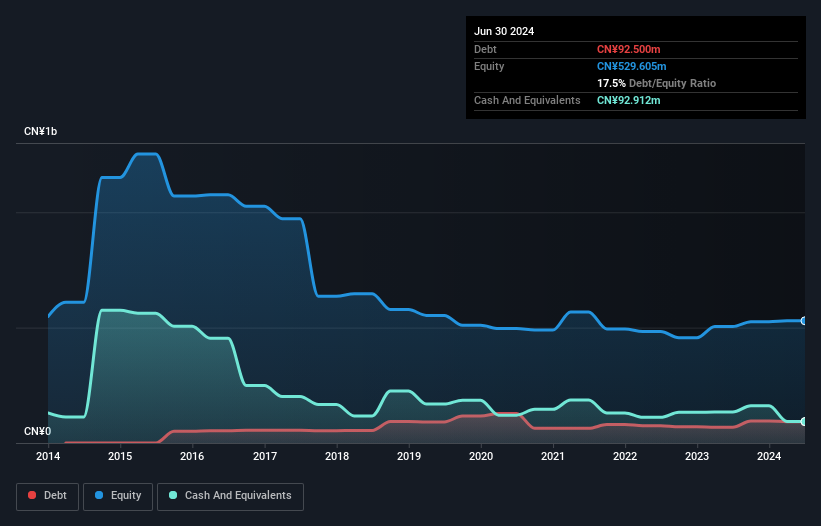Select the 2021 x-axis label
821x526 pixels.
click(x=553, y=456)
